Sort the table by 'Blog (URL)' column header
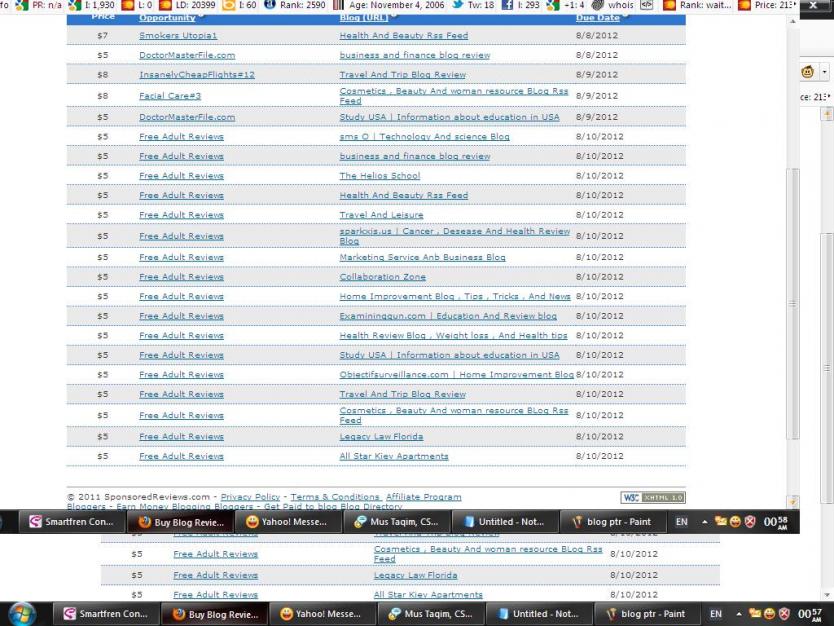834x626 pixels. [x=363, y=18]
